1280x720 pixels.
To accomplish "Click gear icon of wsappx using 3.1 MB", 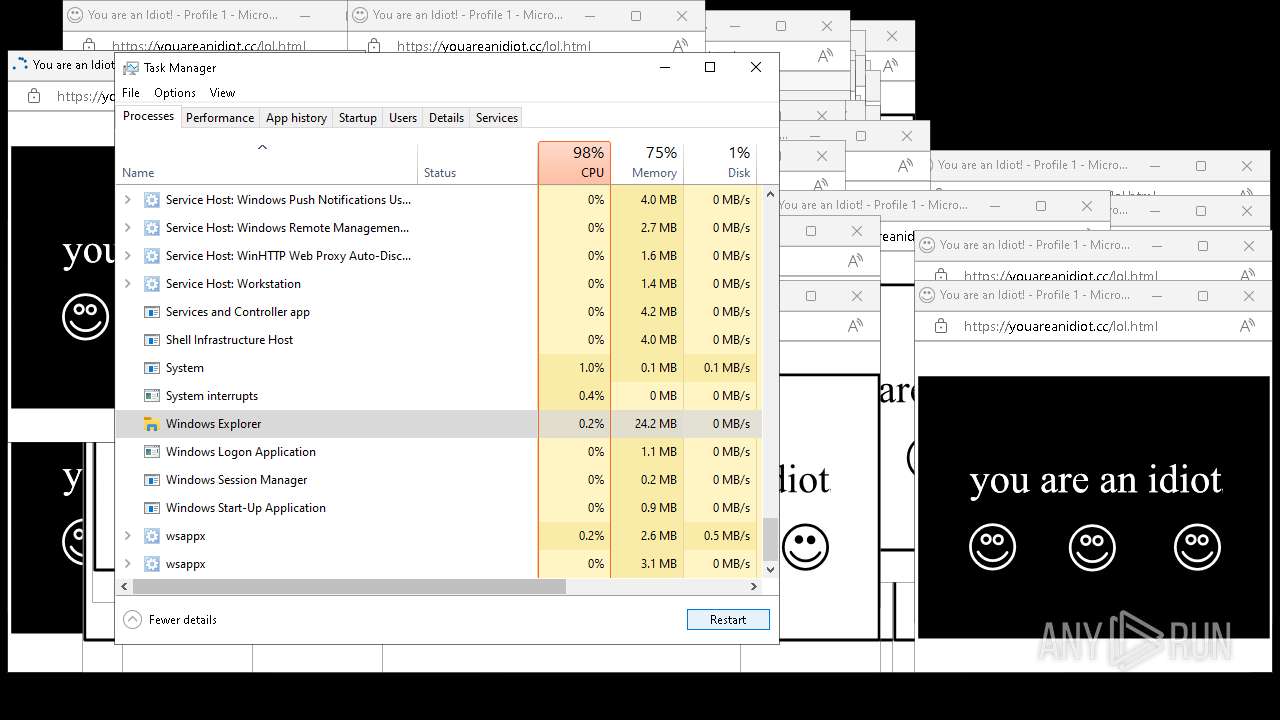I will tap(152, 564).
